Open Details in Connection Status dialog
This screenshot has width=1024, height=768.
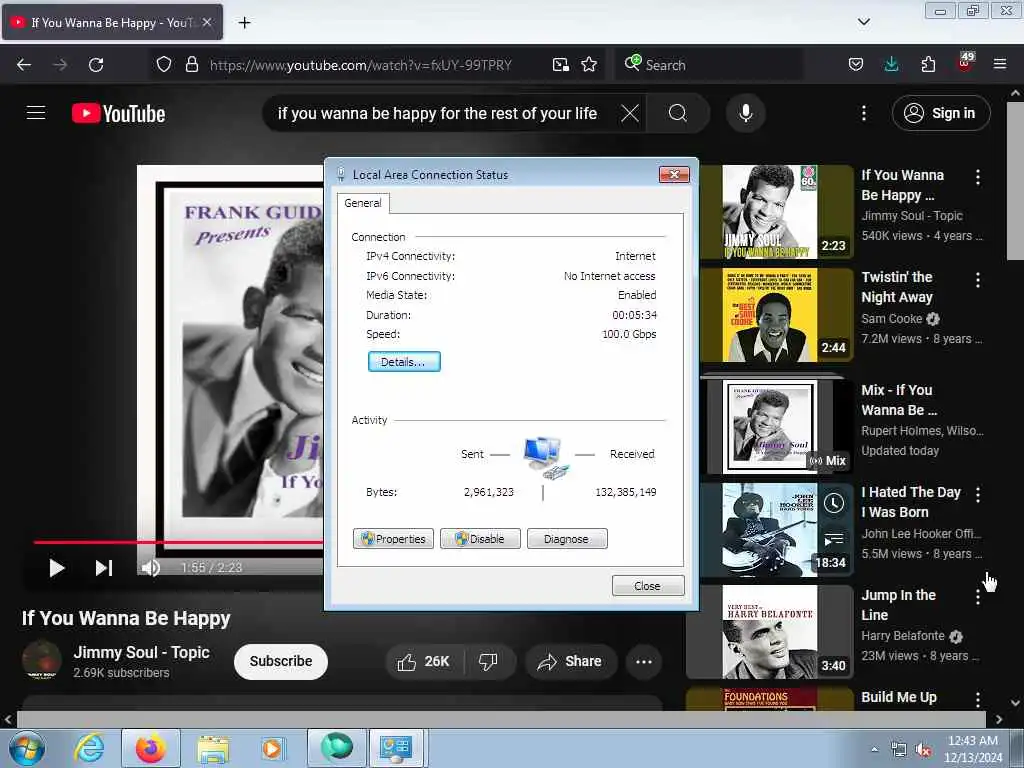404,362
